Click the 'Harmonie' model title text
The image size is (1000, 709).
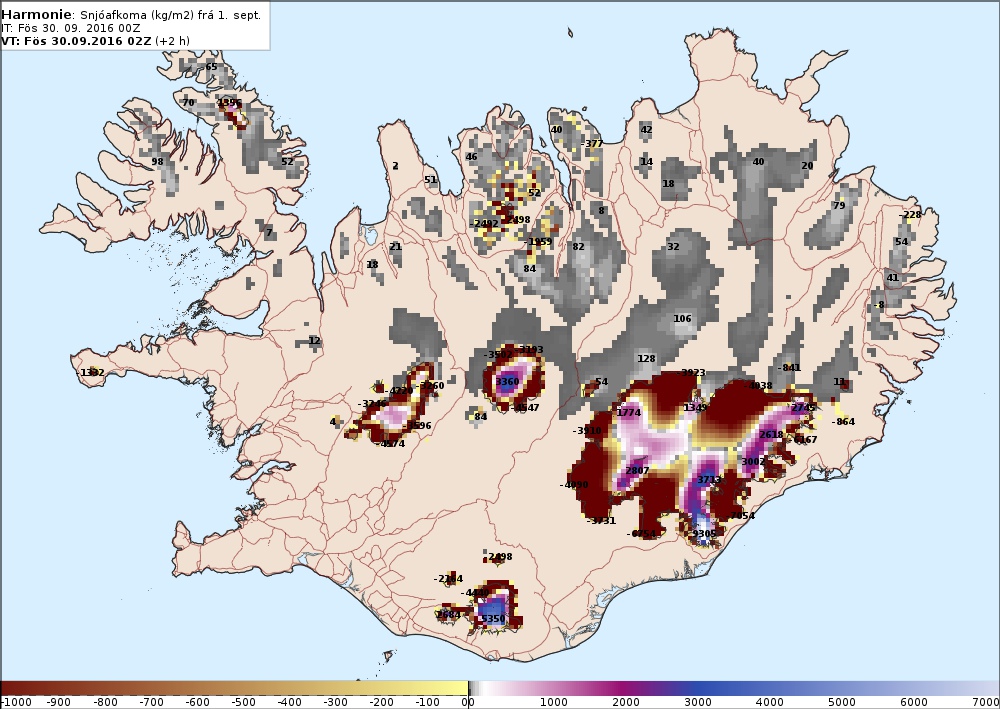pyautogui.click(x=36, y=15)
